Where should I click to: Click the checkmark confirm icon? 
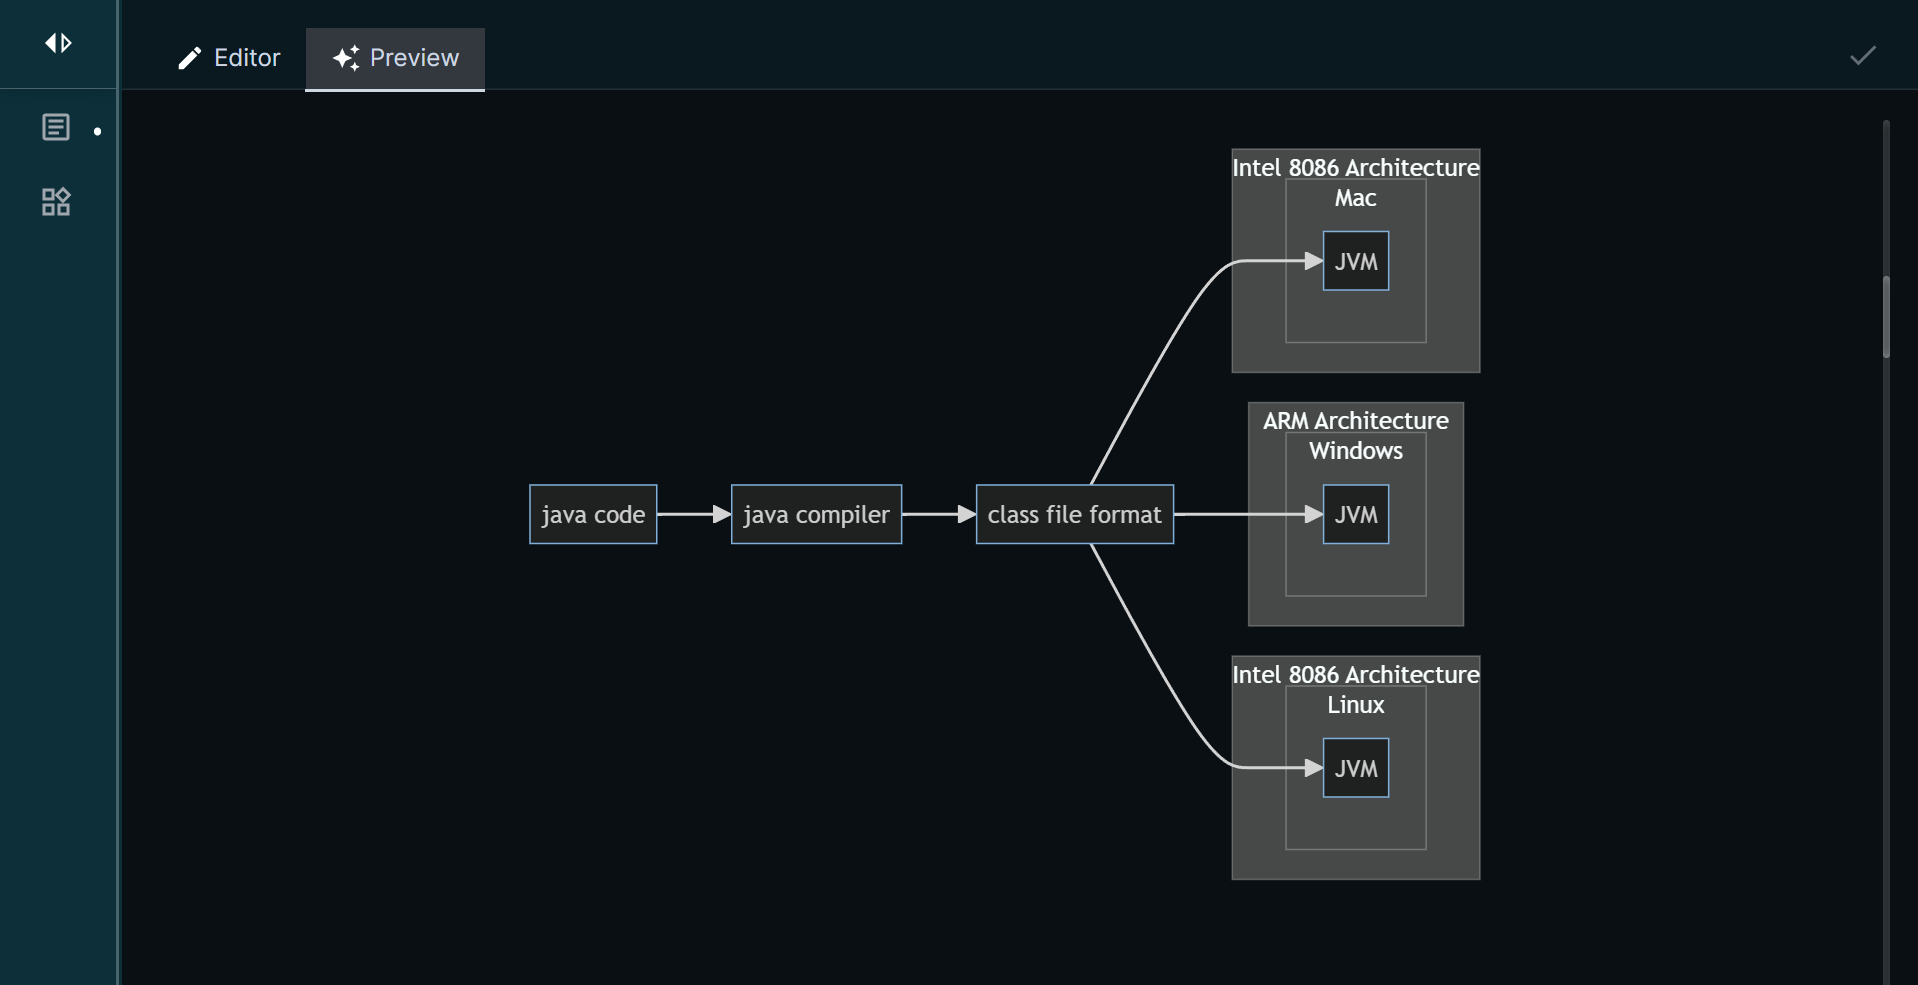[1862, 56]
